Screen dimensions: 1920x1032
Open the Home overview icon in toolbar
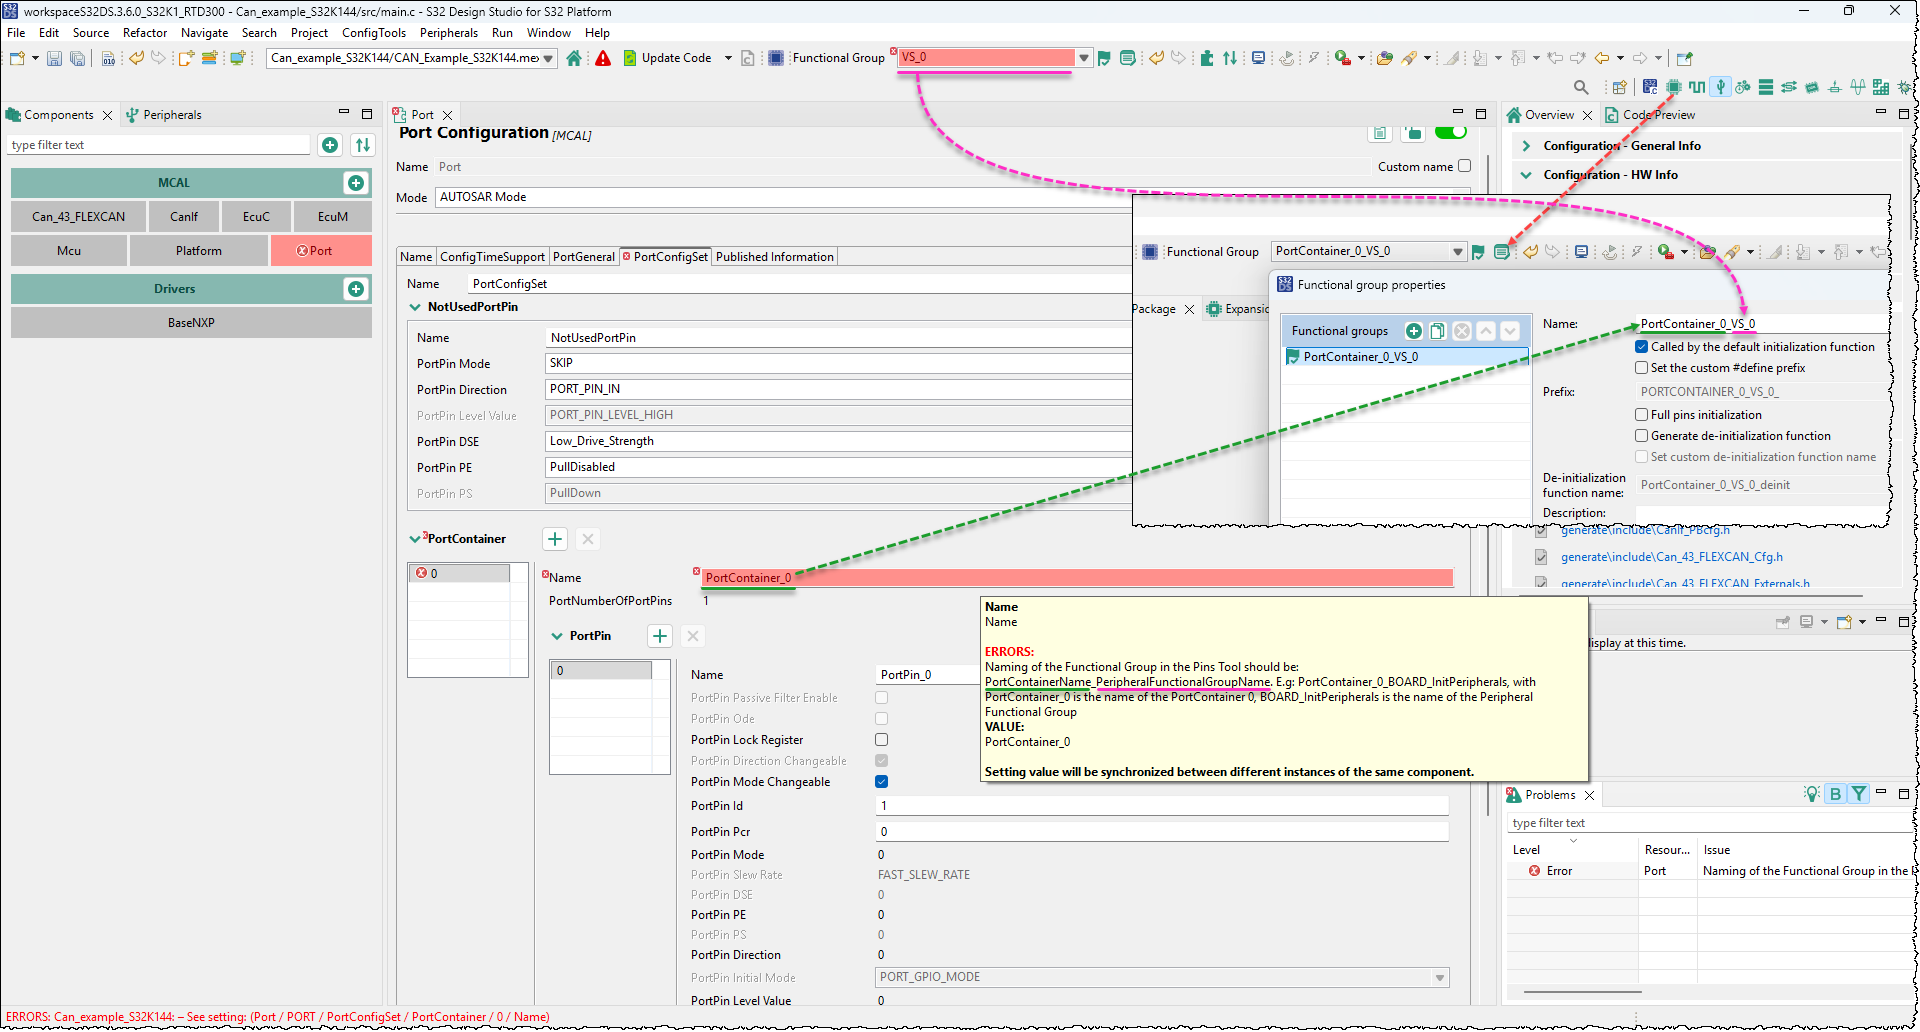574,58
